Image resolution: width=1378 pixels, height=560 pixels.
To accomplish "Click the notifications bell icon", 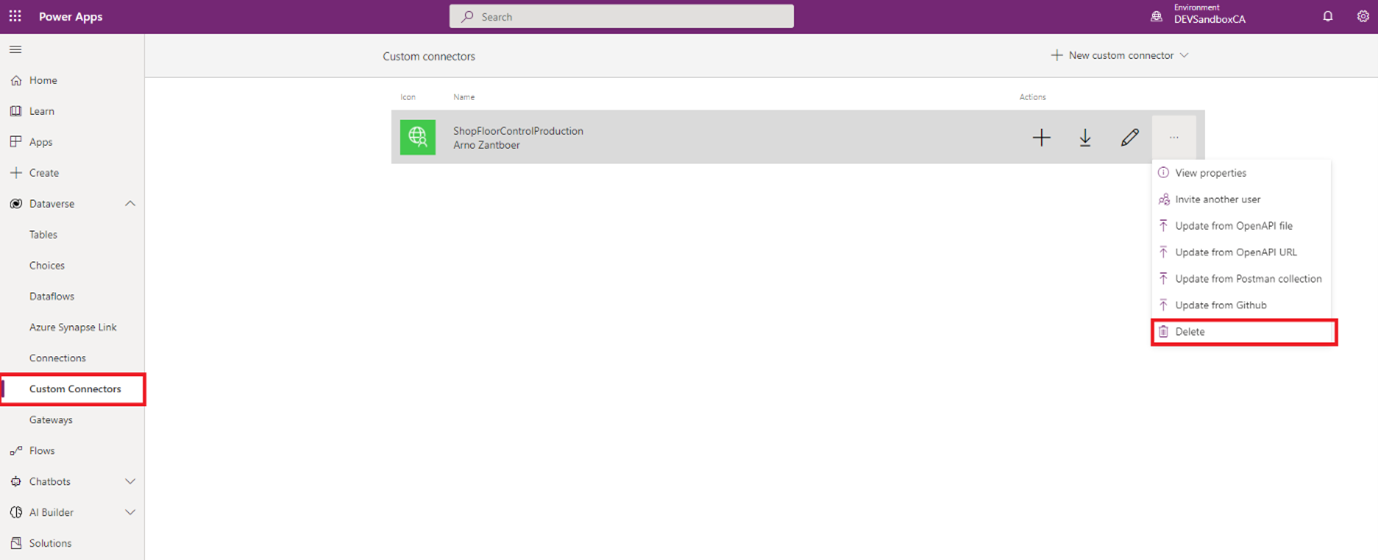I will point(1328,16).
